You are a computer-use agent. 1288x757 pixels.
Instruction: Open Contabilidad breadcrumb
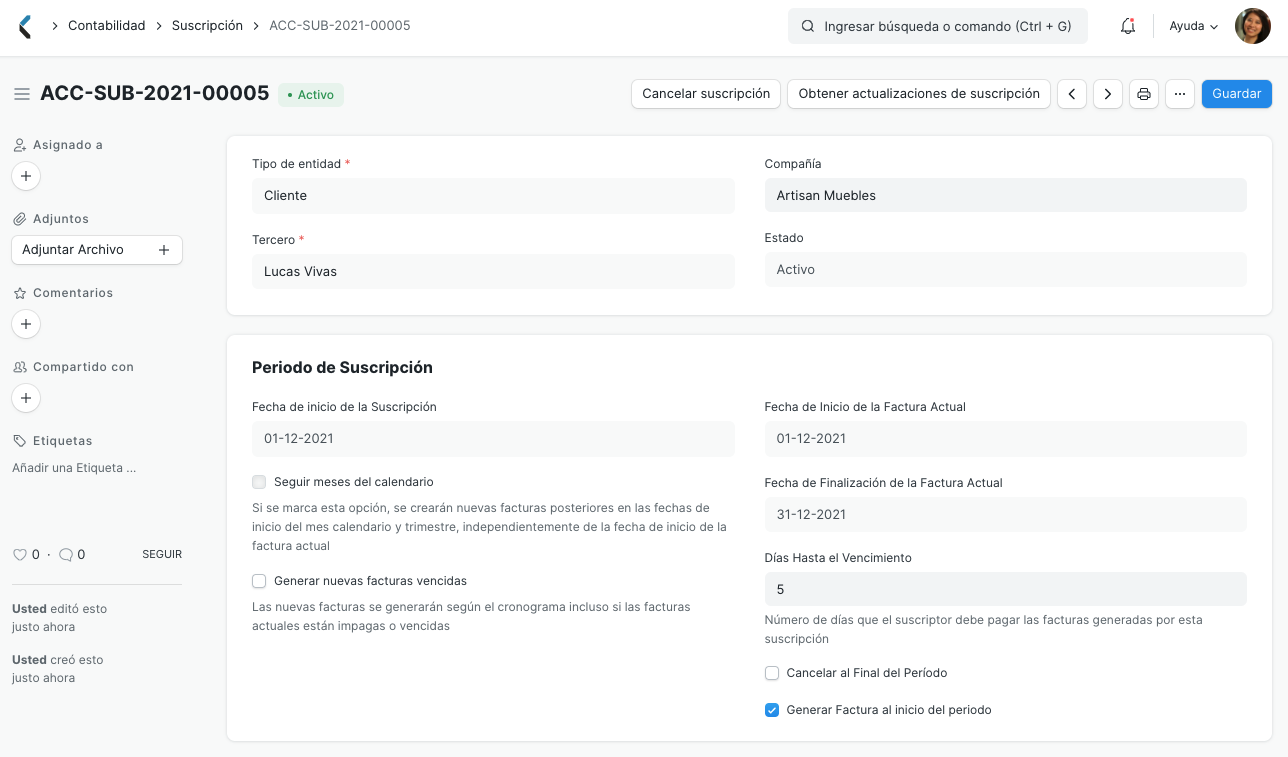[x=107, y=26]
